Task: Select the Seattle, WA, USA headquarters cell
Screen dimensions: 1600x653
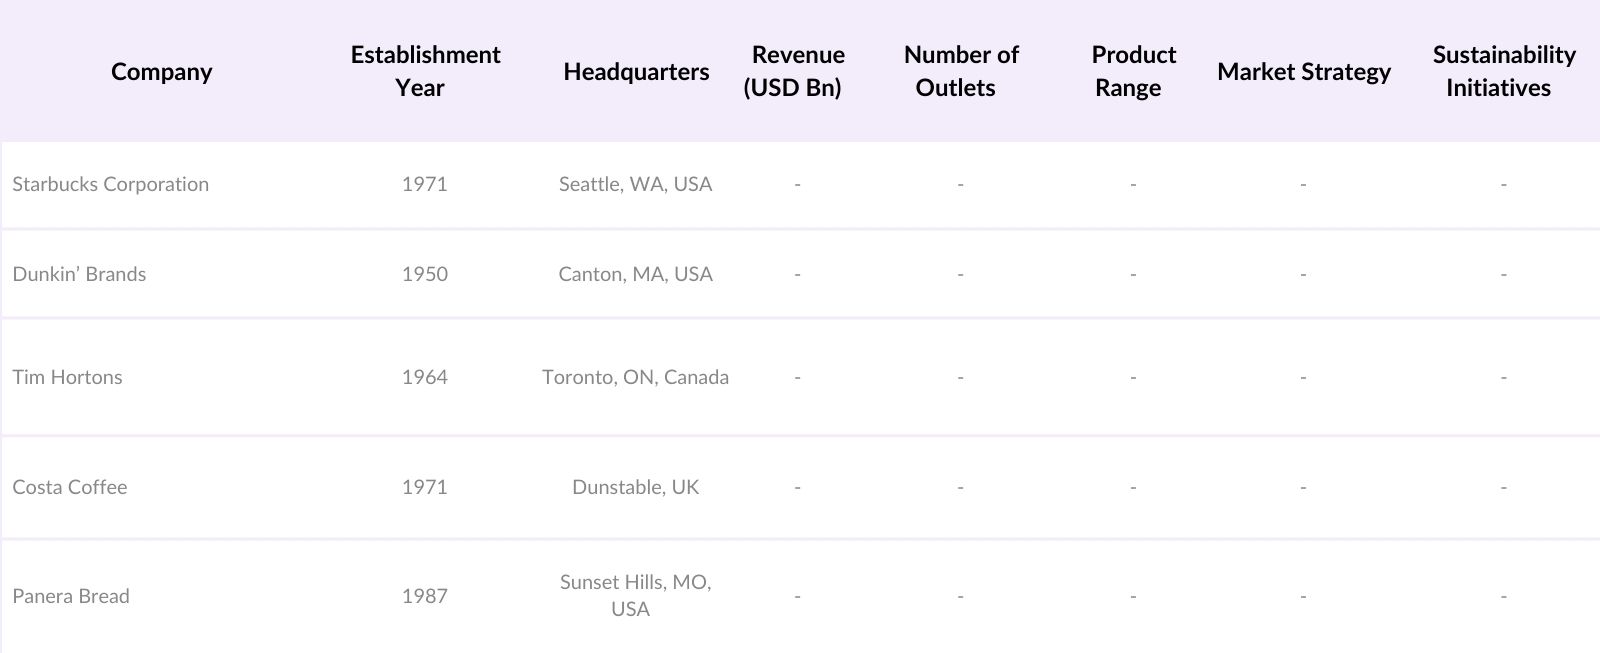Action: pyautogui.click(x=635, y=184)
